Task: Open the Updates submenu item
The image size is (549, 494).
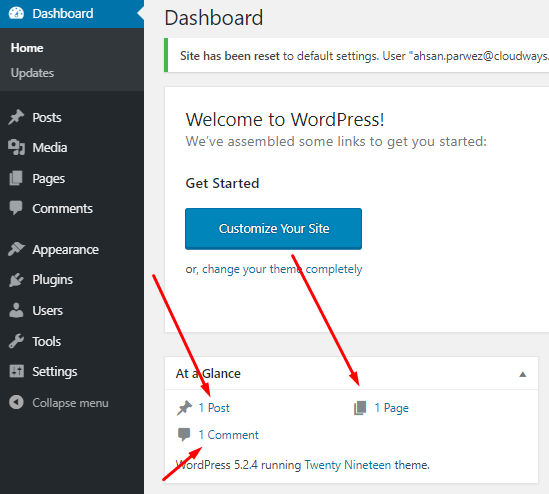Action: pos(32,73)
